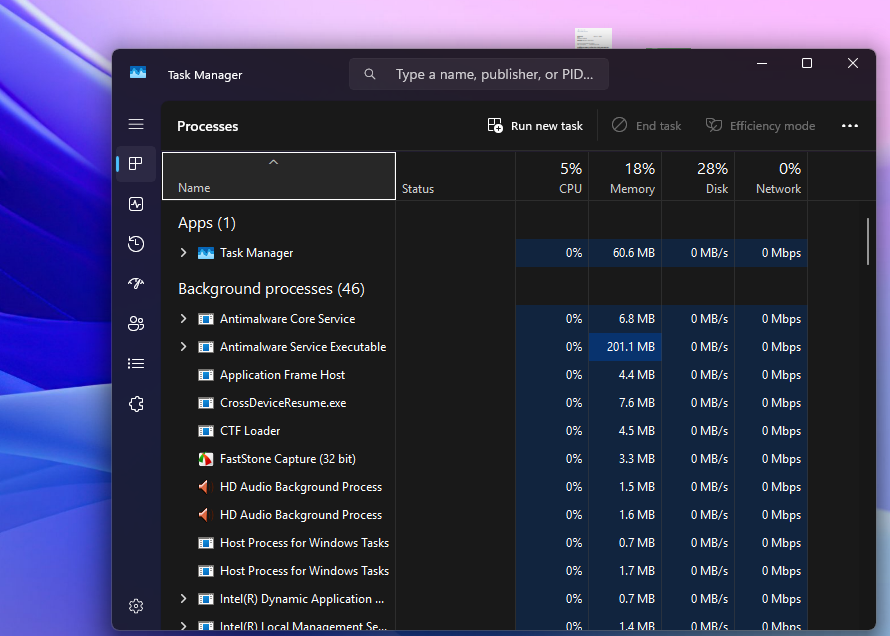Focus the name, publisher, or PID search field
Viewport: 890px width, 636px height.
pos(479,74)
